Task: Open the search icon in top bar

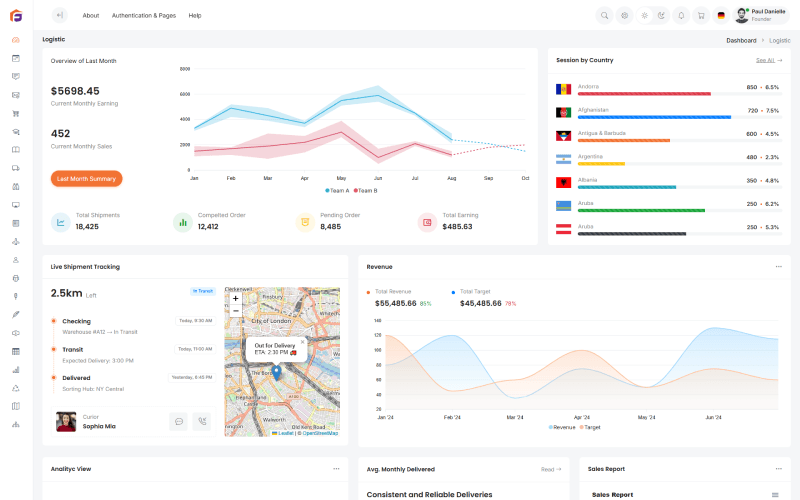Action: pyautogui.click(x=604, y=15)
